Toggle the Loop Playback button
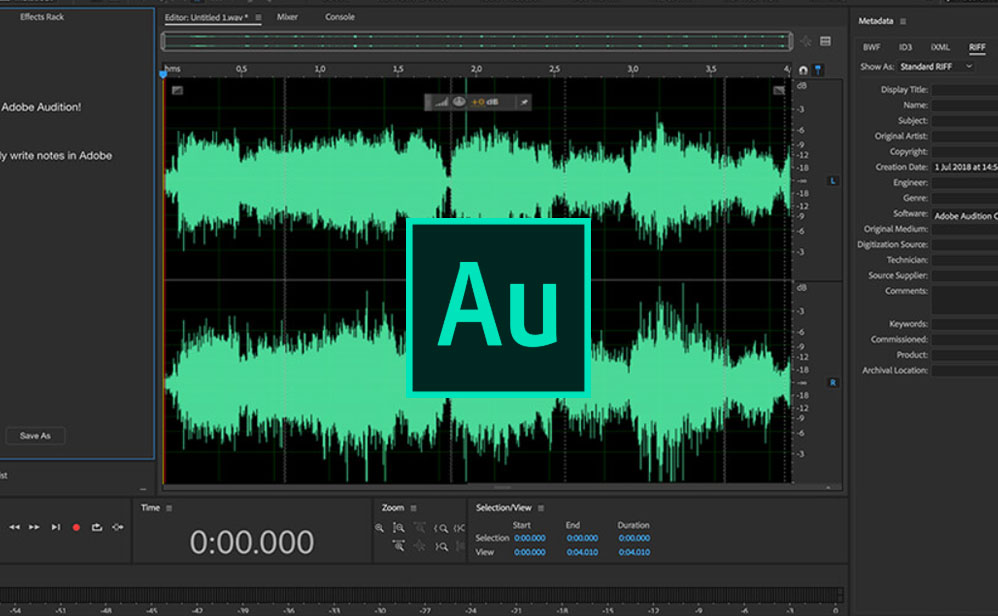This screenshot has width=998, height=616. point(97,527)
